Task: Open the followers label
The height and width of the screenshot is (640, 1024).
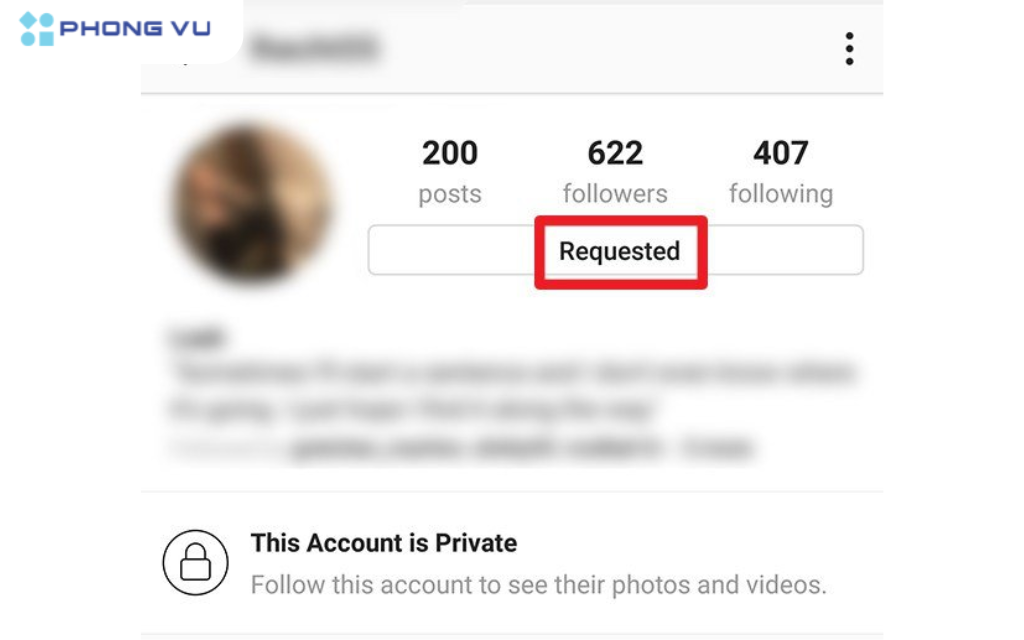Action: pyautogui.click(x=615, y=194)
